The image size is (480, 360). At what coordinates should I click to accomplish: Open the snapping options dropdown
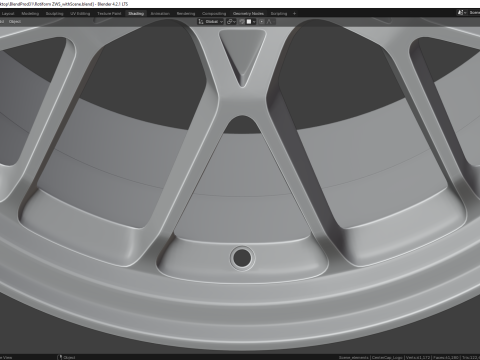(251, 22)
